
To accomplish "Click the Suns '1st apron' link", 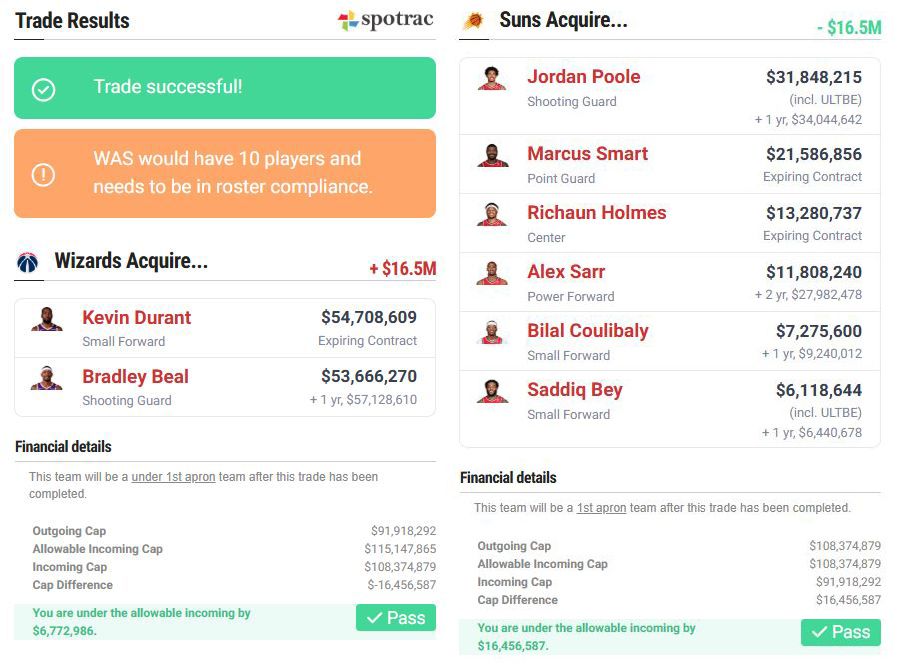I will pyautogui.click(x=601, y=508).
